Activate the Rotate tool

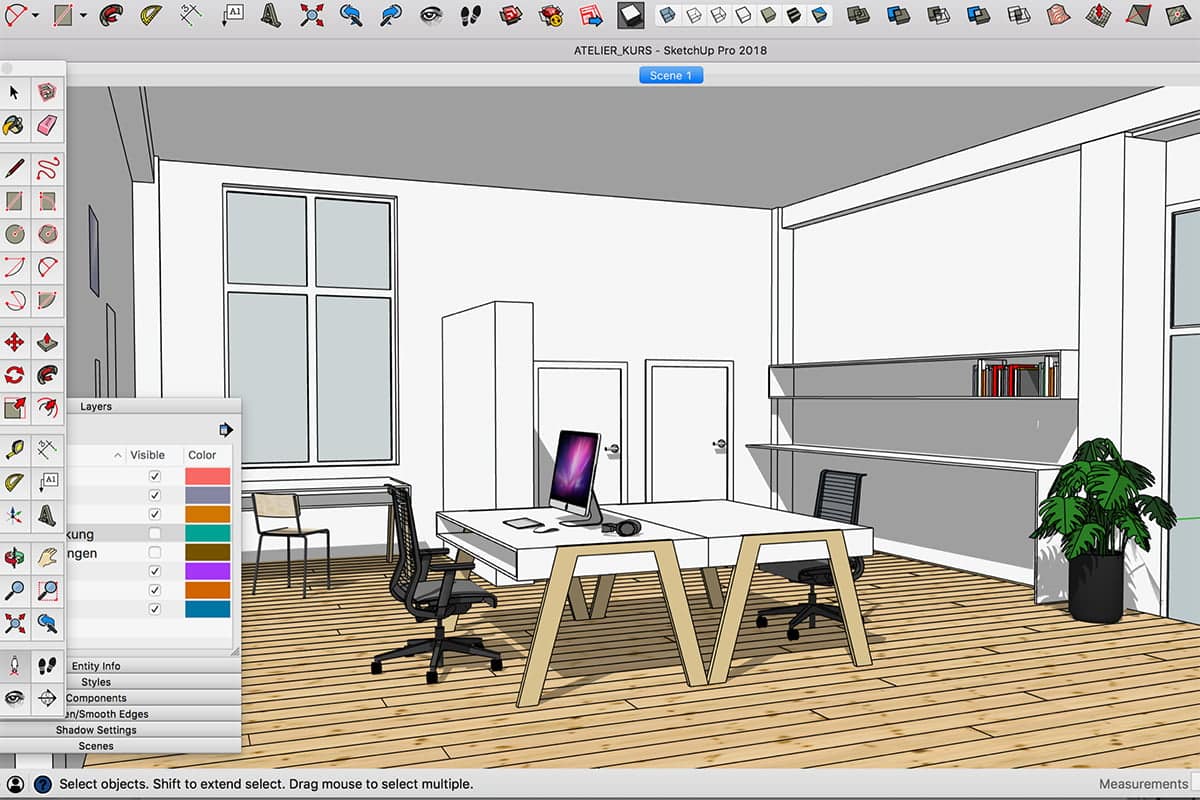14,374
